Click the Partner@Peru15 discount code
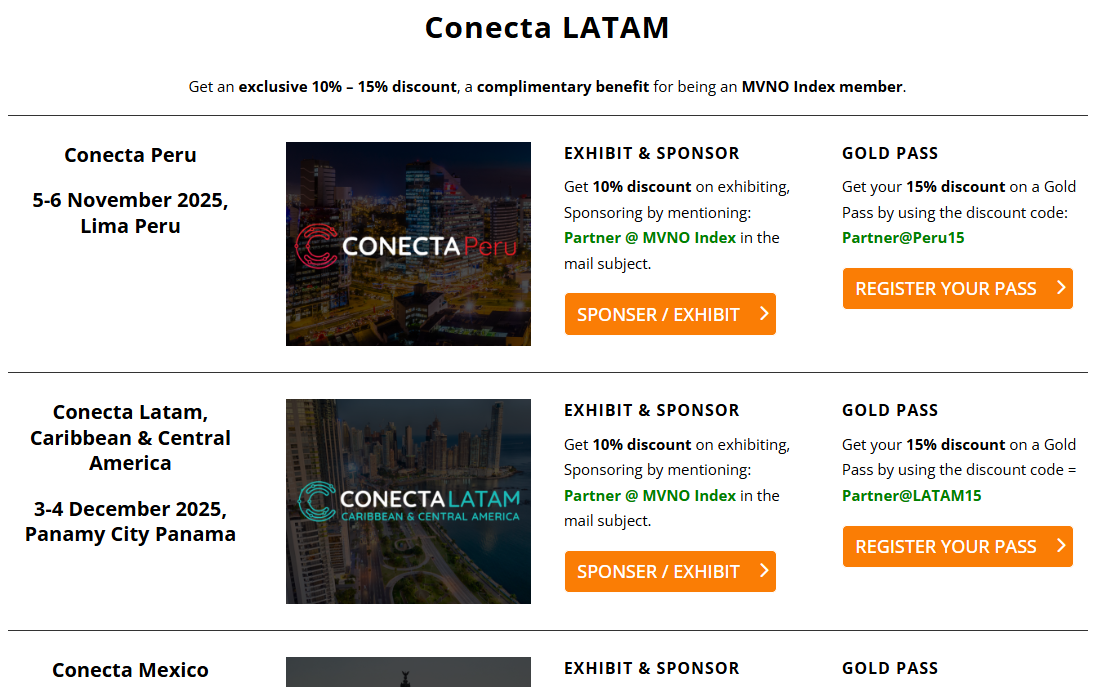Viewport: 1108px width, 687px height. tap(903, 238)
